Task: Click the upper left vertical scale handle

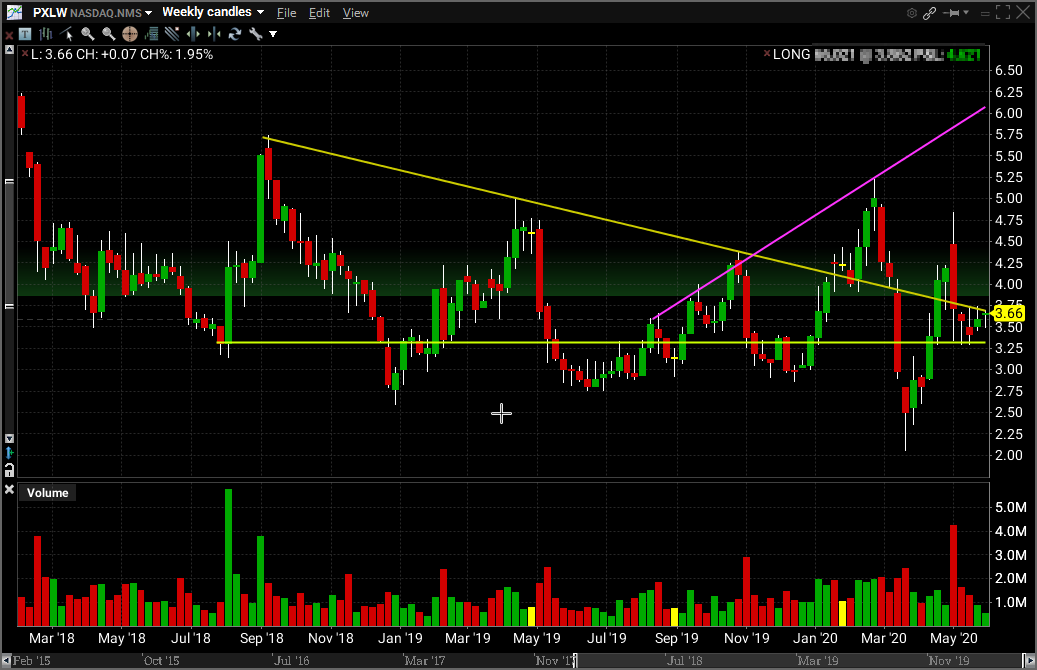Action: (x=9, y=182)
